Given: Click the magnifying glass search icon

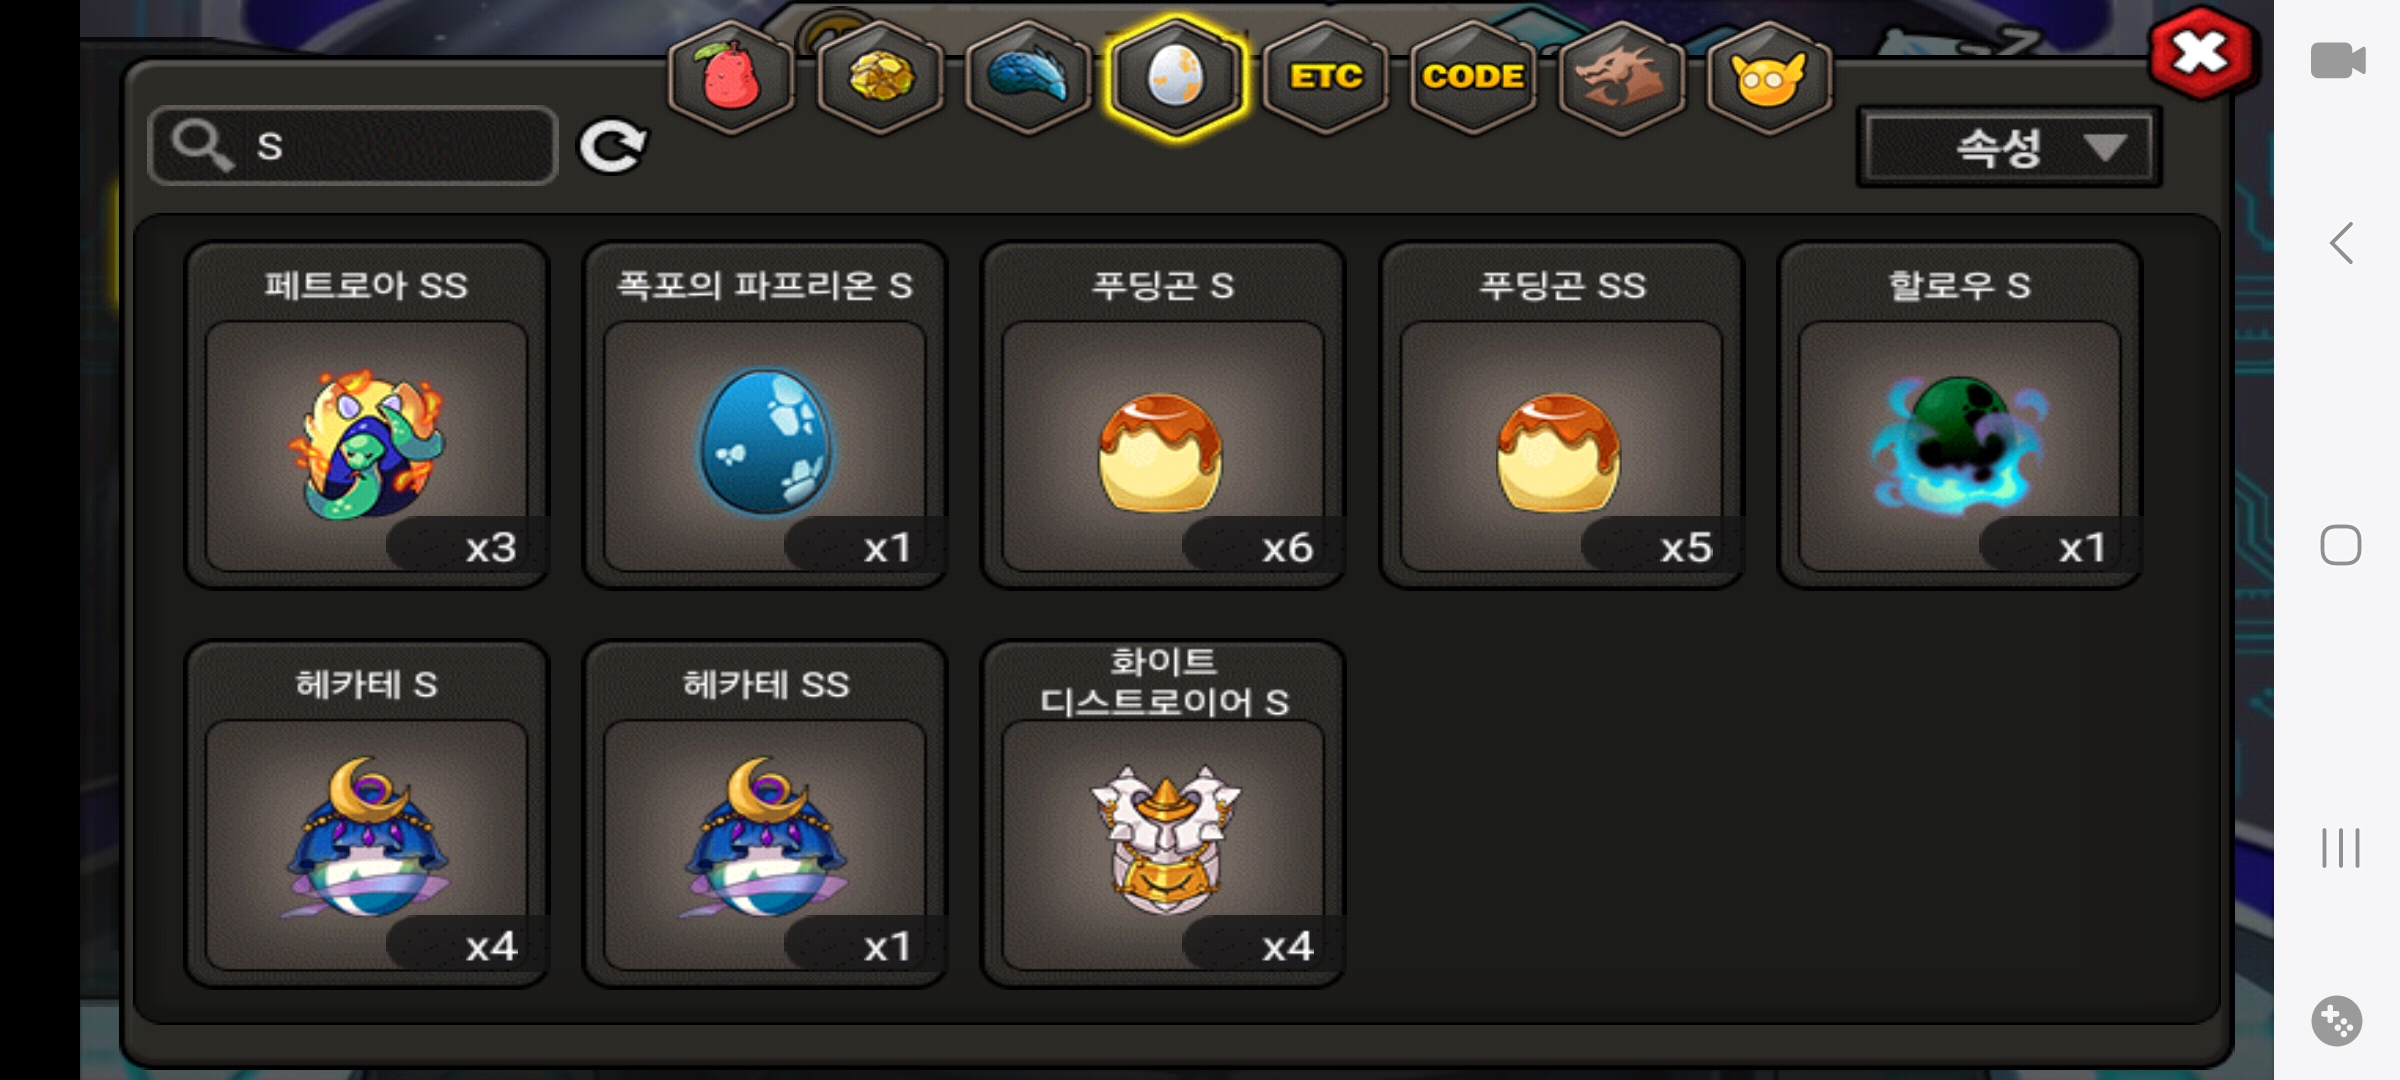Looking at the screenshot, I should [201, 146].
